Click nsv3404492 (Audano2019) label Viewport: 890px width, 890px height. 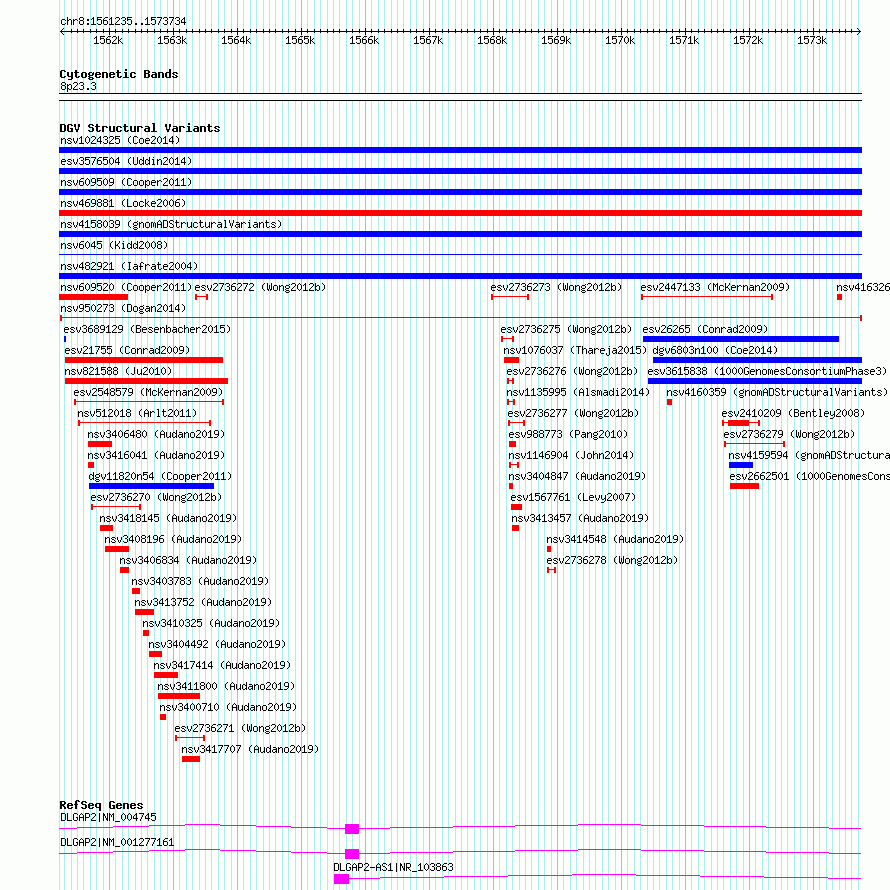(x=217, y=644)
